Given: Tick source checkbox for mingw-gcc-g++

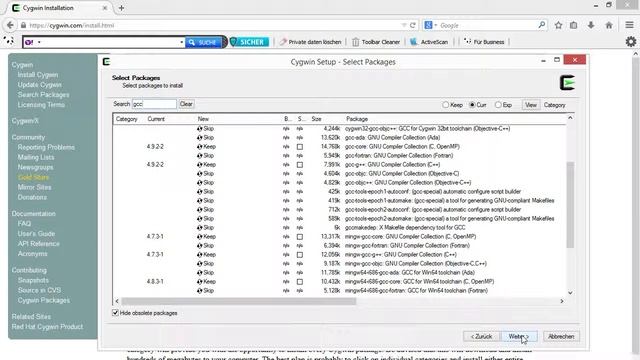Looking at the screenshot, I should click(300, 254).
